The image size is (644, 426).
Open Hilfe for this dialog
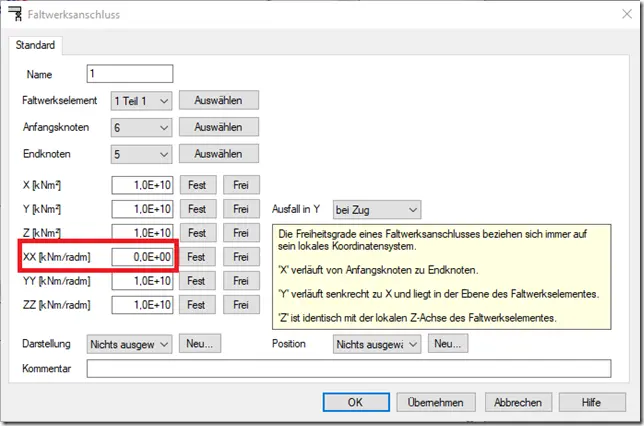pos(592,402)
